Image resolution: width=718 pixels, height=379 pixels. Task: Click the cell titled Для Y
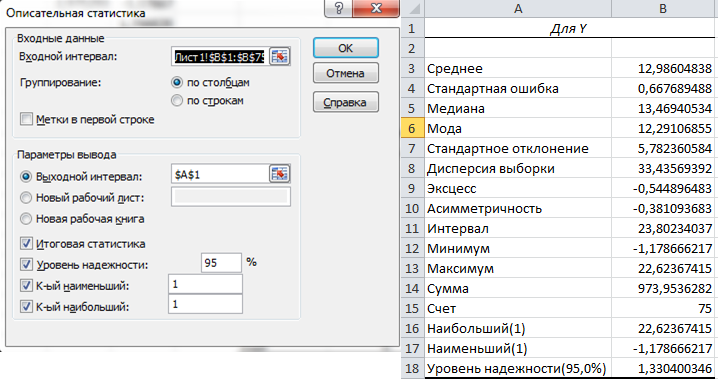tap(569, 28)
